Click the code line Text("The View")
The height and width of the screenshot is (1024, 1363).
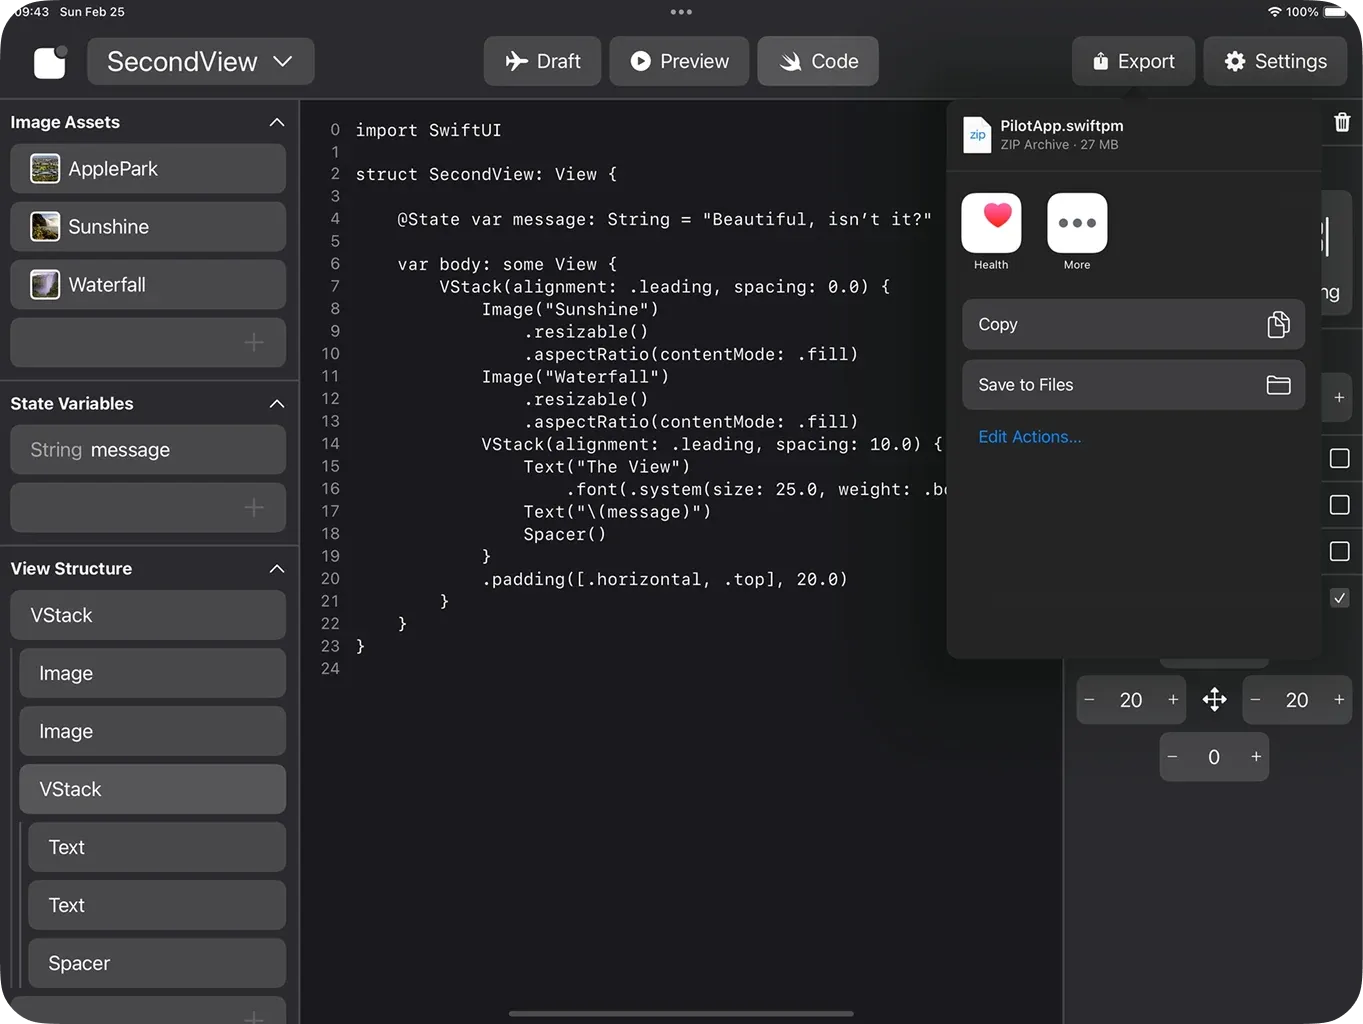point(607,467)
